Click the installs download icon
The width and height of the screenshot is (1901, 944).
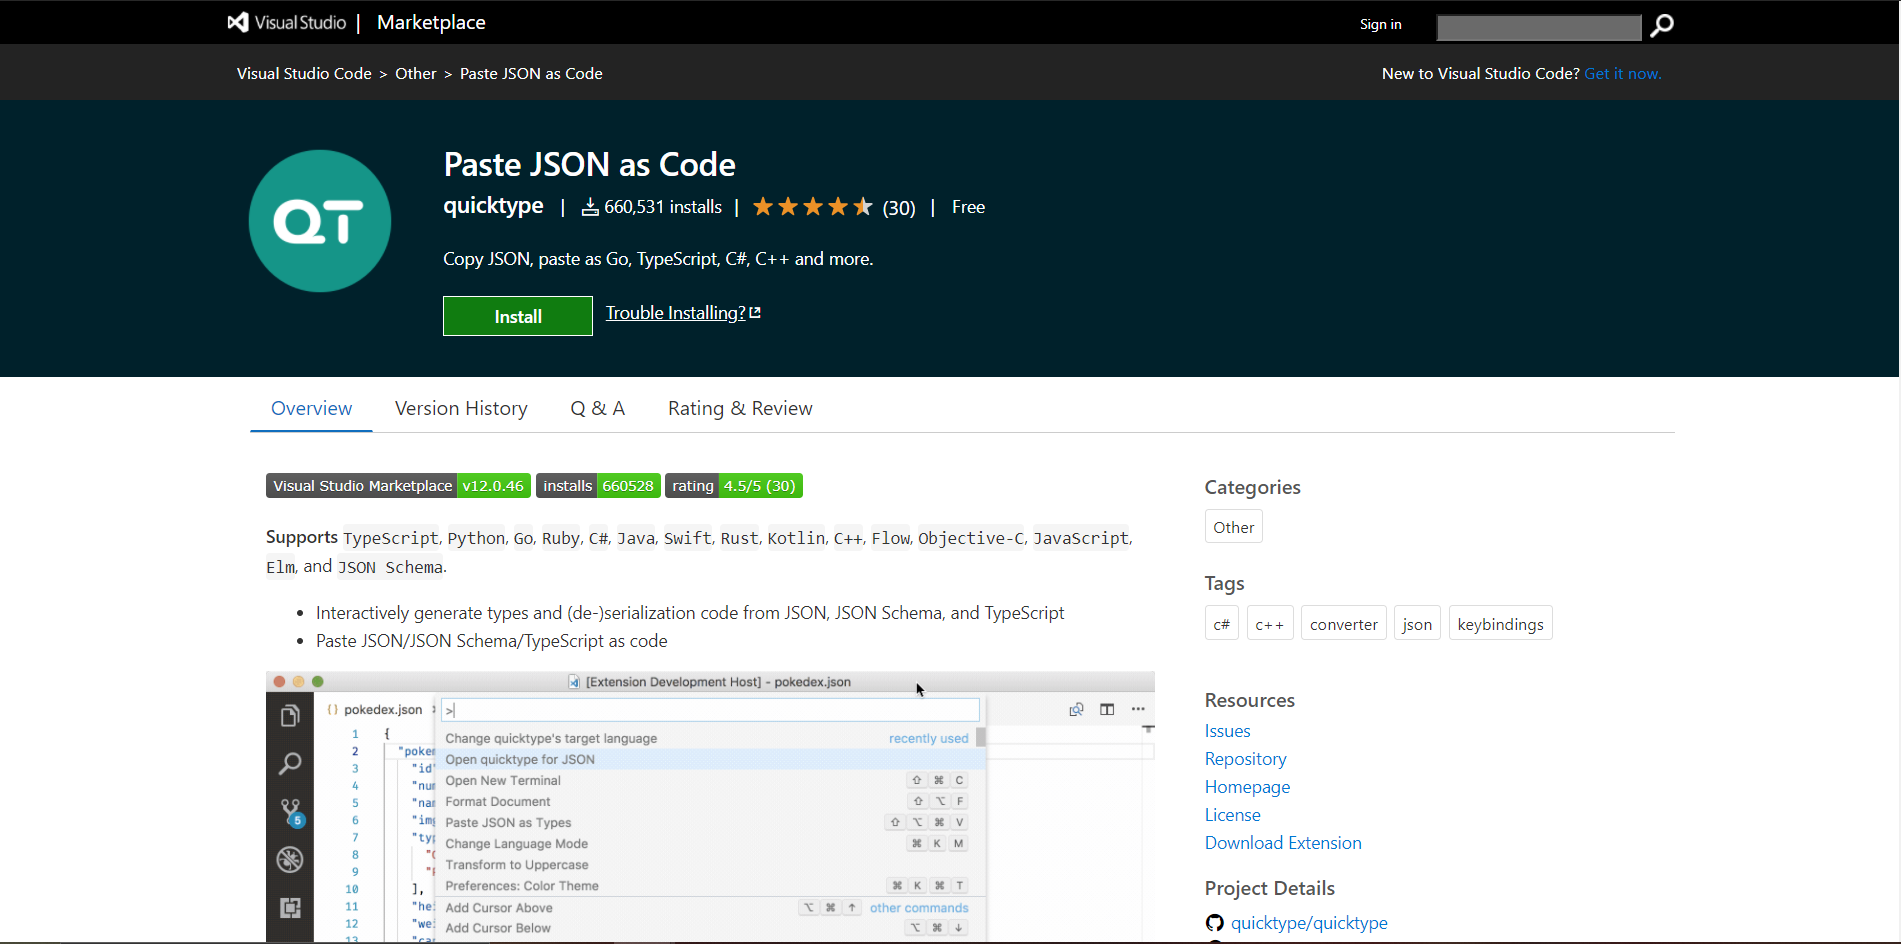[x=591, y=207]
